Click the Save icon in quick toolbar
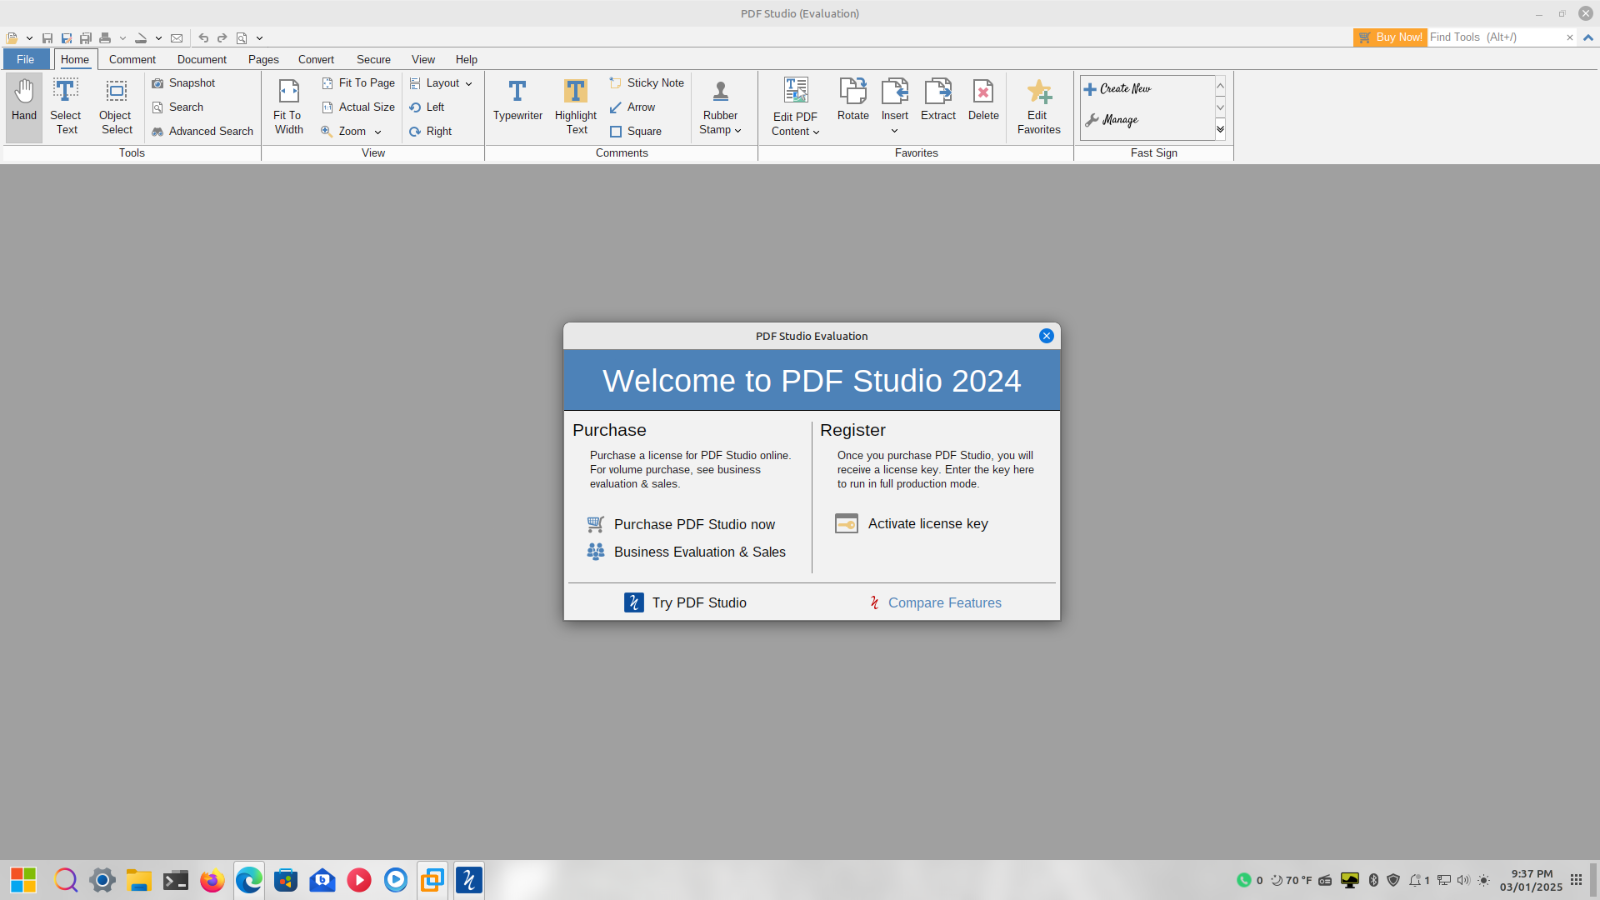1600x900 pixels. [47, 38]
